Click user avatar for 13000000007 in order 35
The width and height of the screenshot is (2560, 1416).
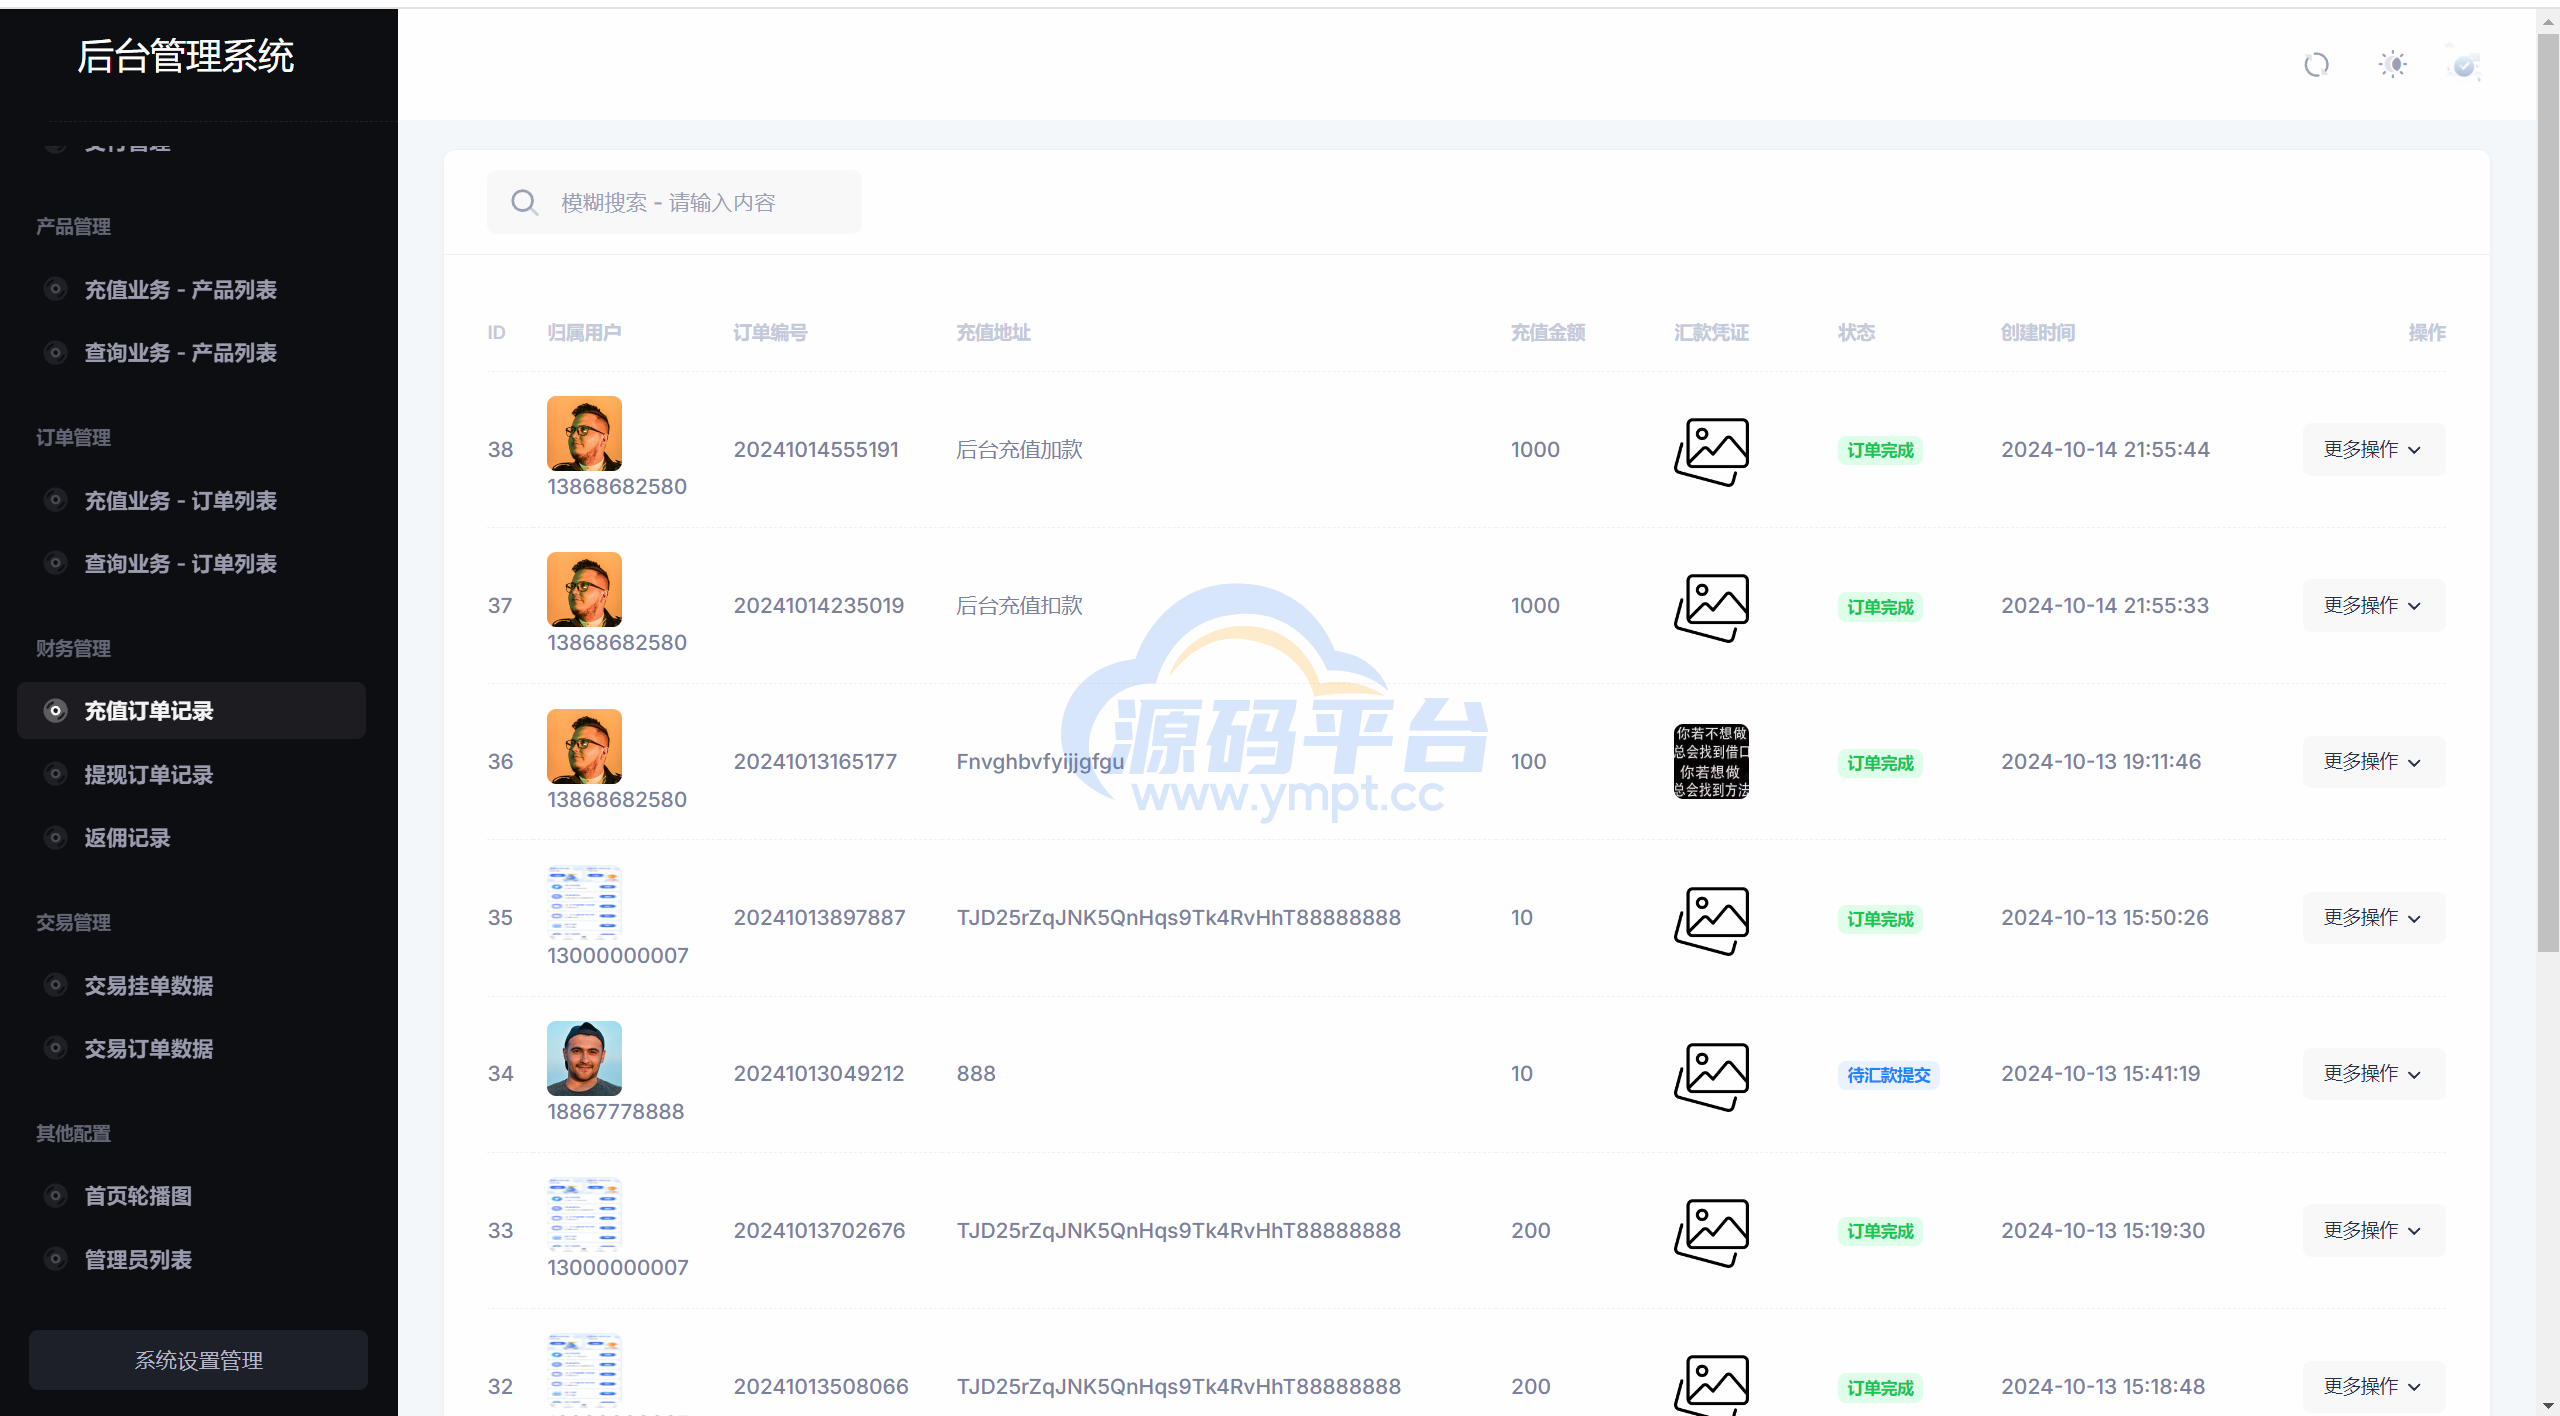coord(584,902)
